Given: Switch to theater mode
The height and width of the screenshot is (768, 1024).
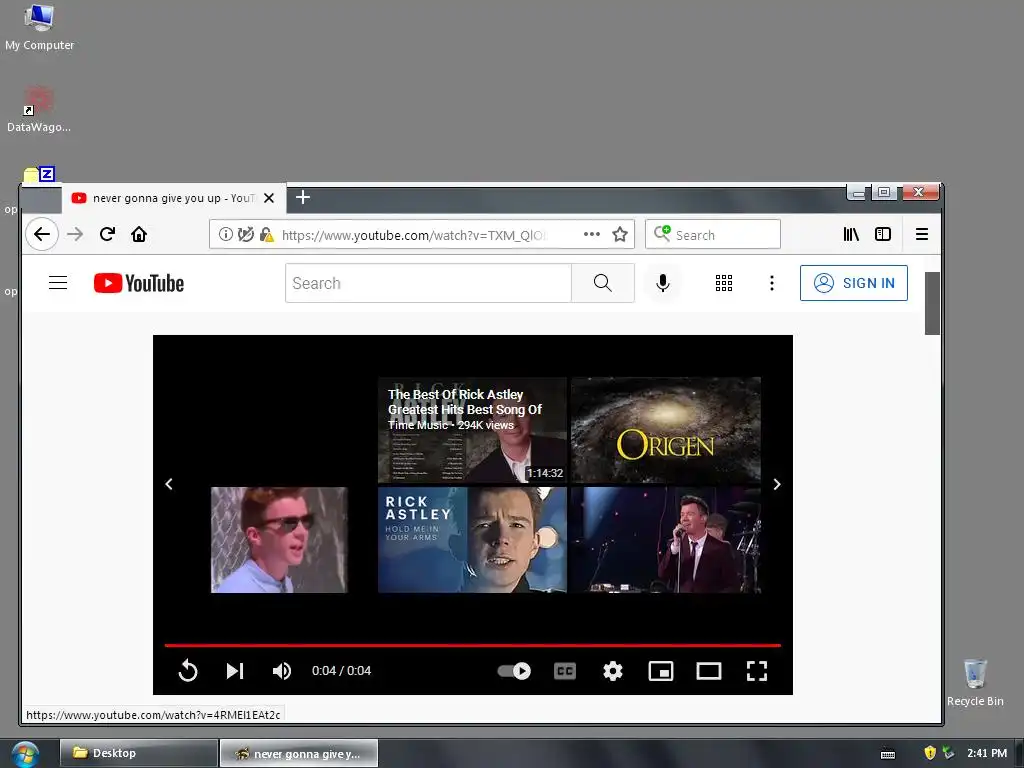Looking at the screenshot, I should [709, 671].
